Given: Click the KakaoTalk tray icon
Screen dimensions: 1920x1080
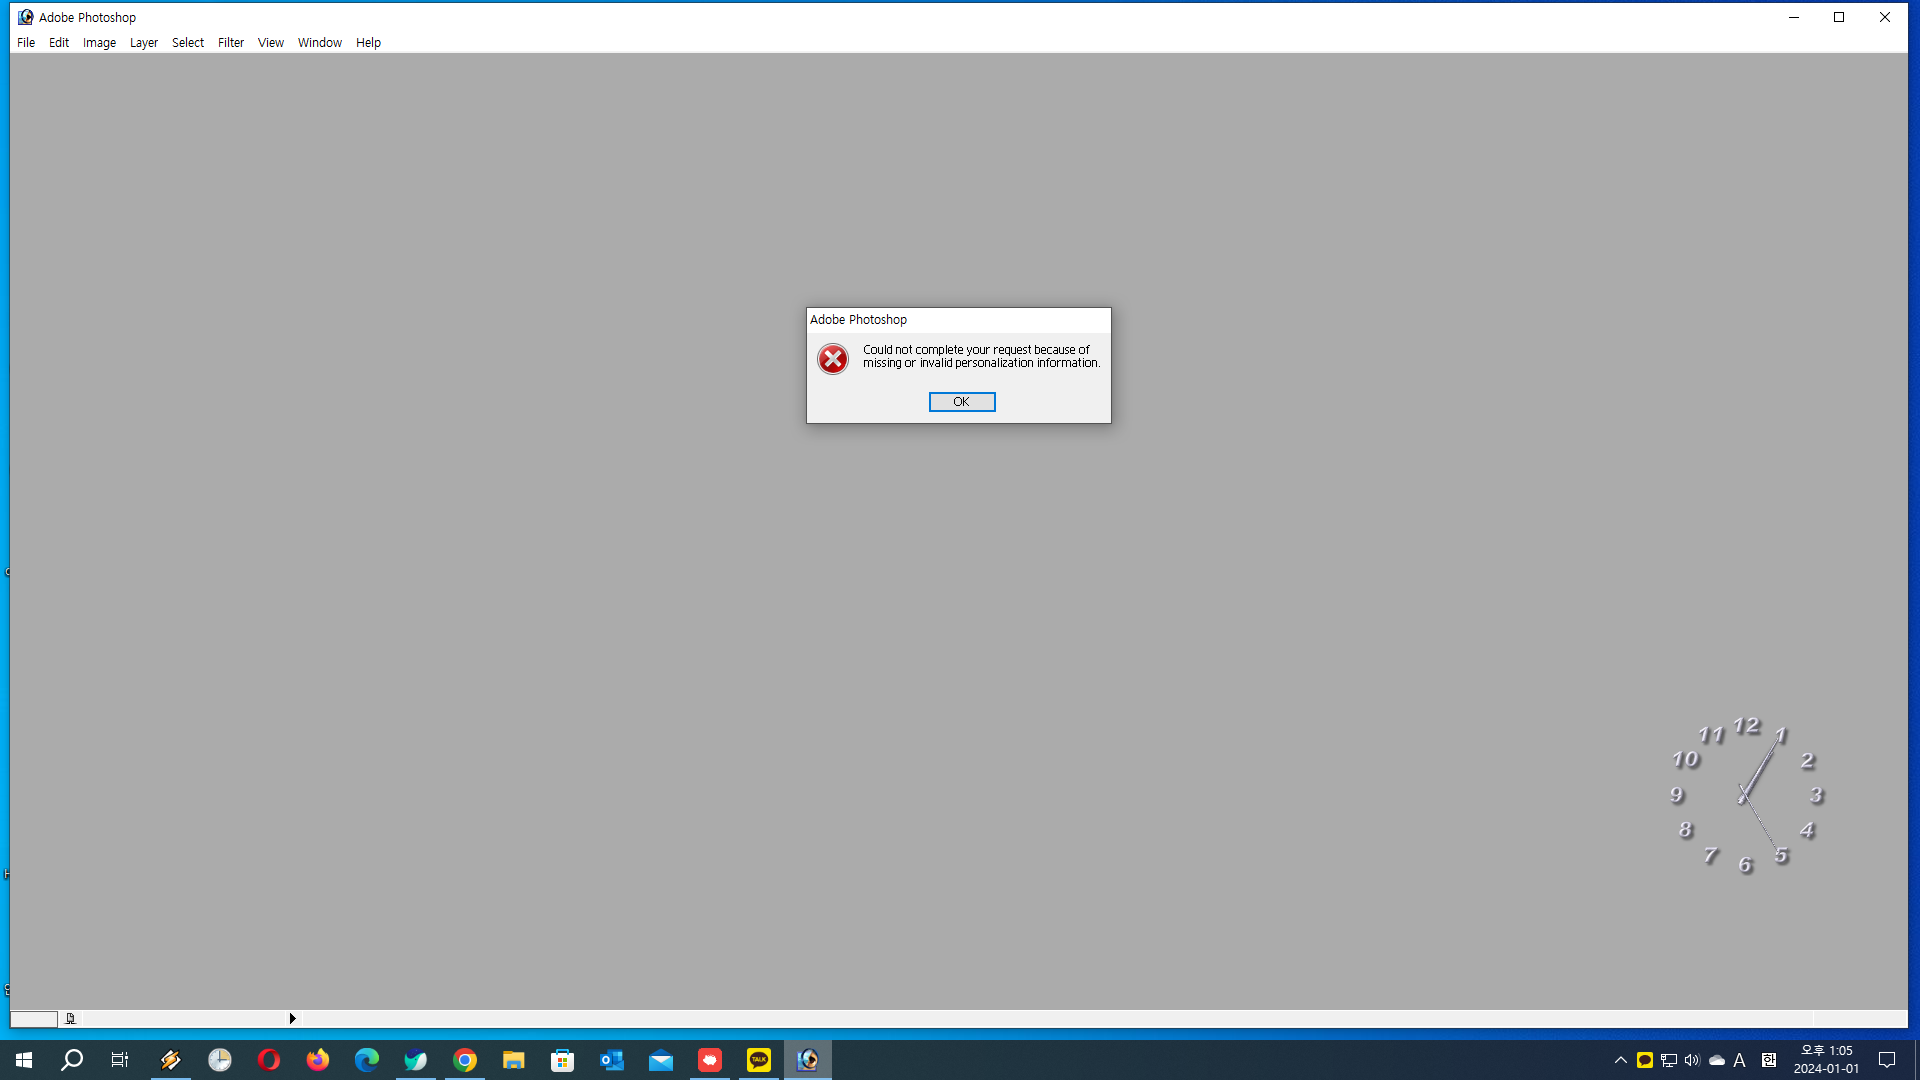Looking at the screenshot, I should click(1645, 1060).
